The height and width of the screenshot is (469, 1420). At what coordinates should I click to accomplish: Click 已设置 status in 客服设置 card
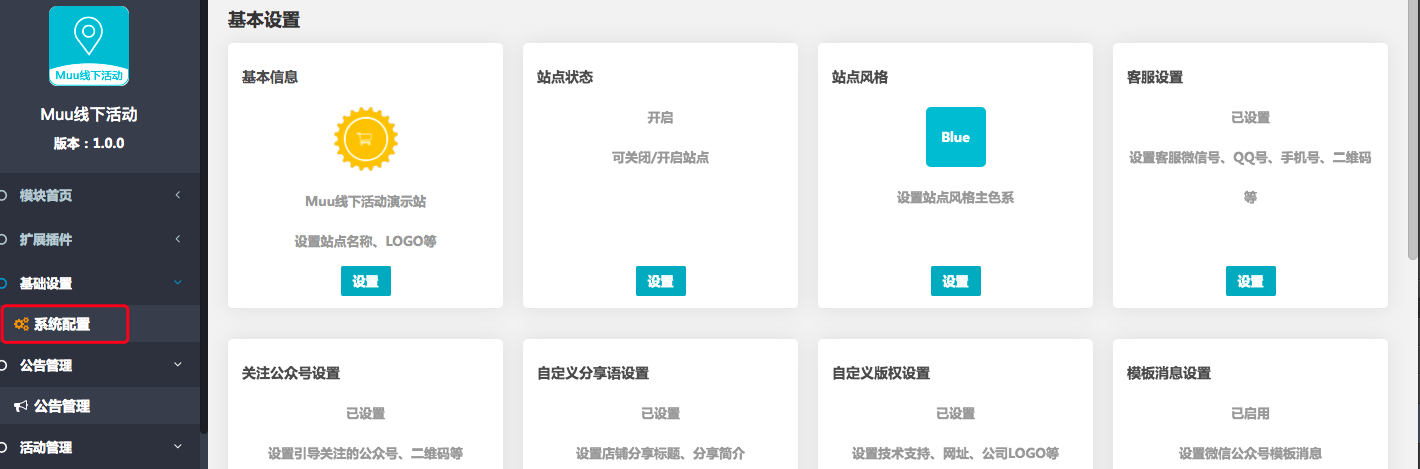1251,117
